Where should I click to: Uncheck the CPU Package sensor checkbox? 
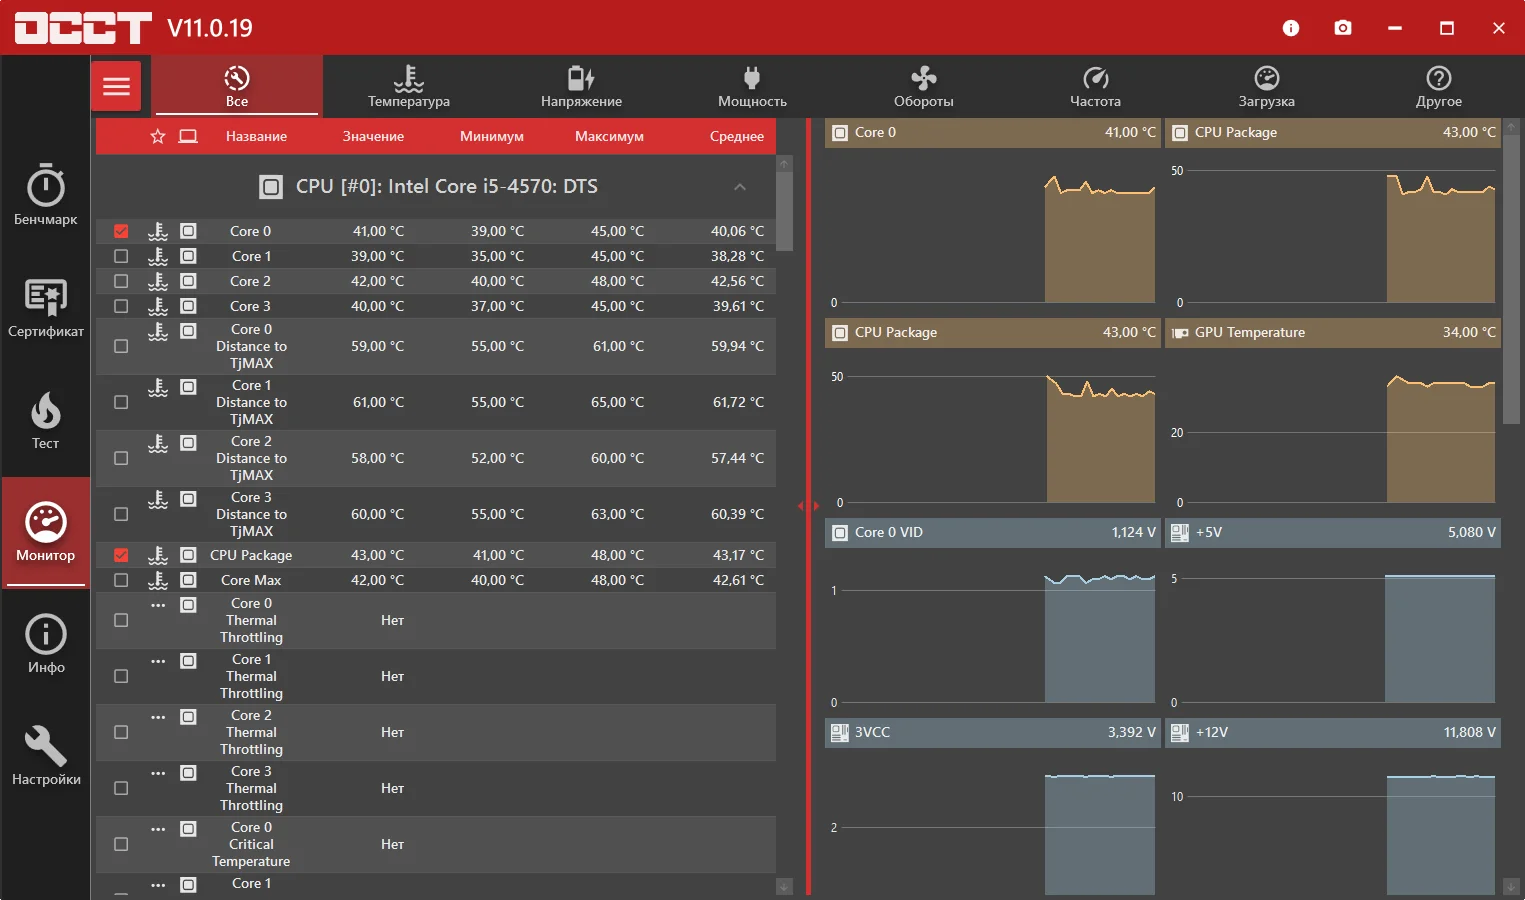121,555
